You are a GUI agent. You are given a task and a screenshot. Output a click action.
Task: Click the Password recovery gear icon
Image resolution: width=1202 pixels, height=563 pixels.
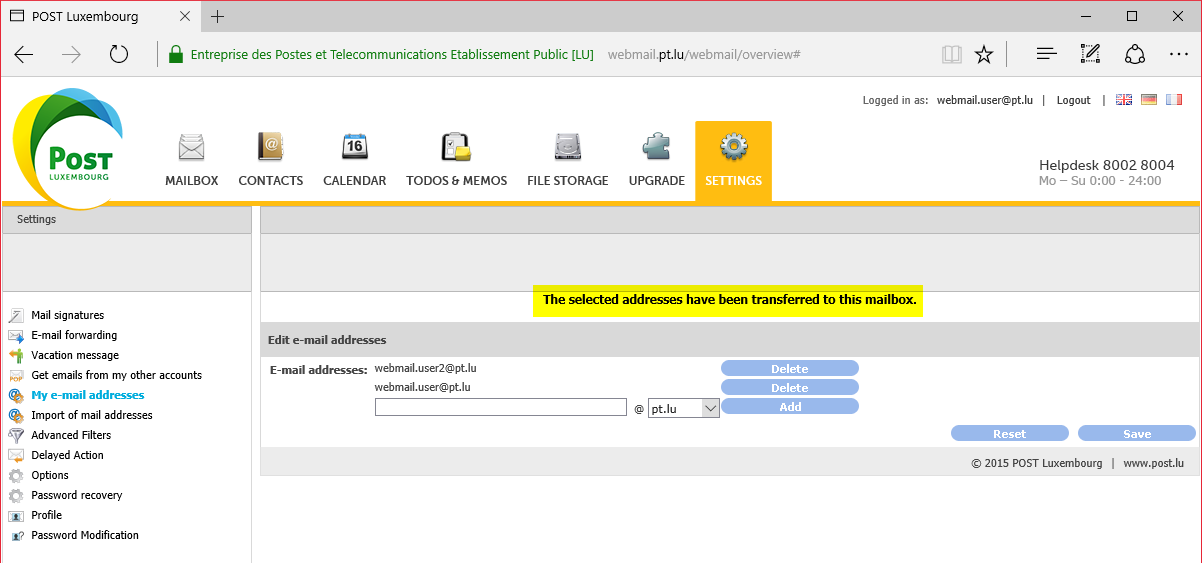[x=16, y=495]
